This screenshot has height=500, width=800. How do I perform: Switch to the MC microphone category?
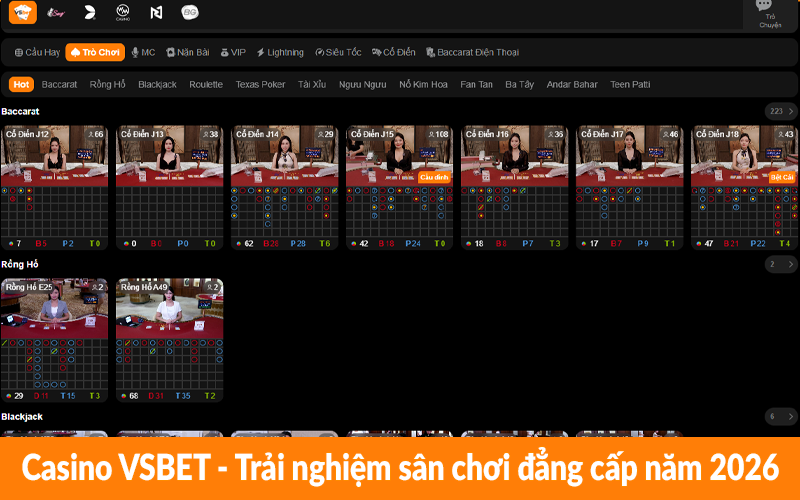[143, 52]
